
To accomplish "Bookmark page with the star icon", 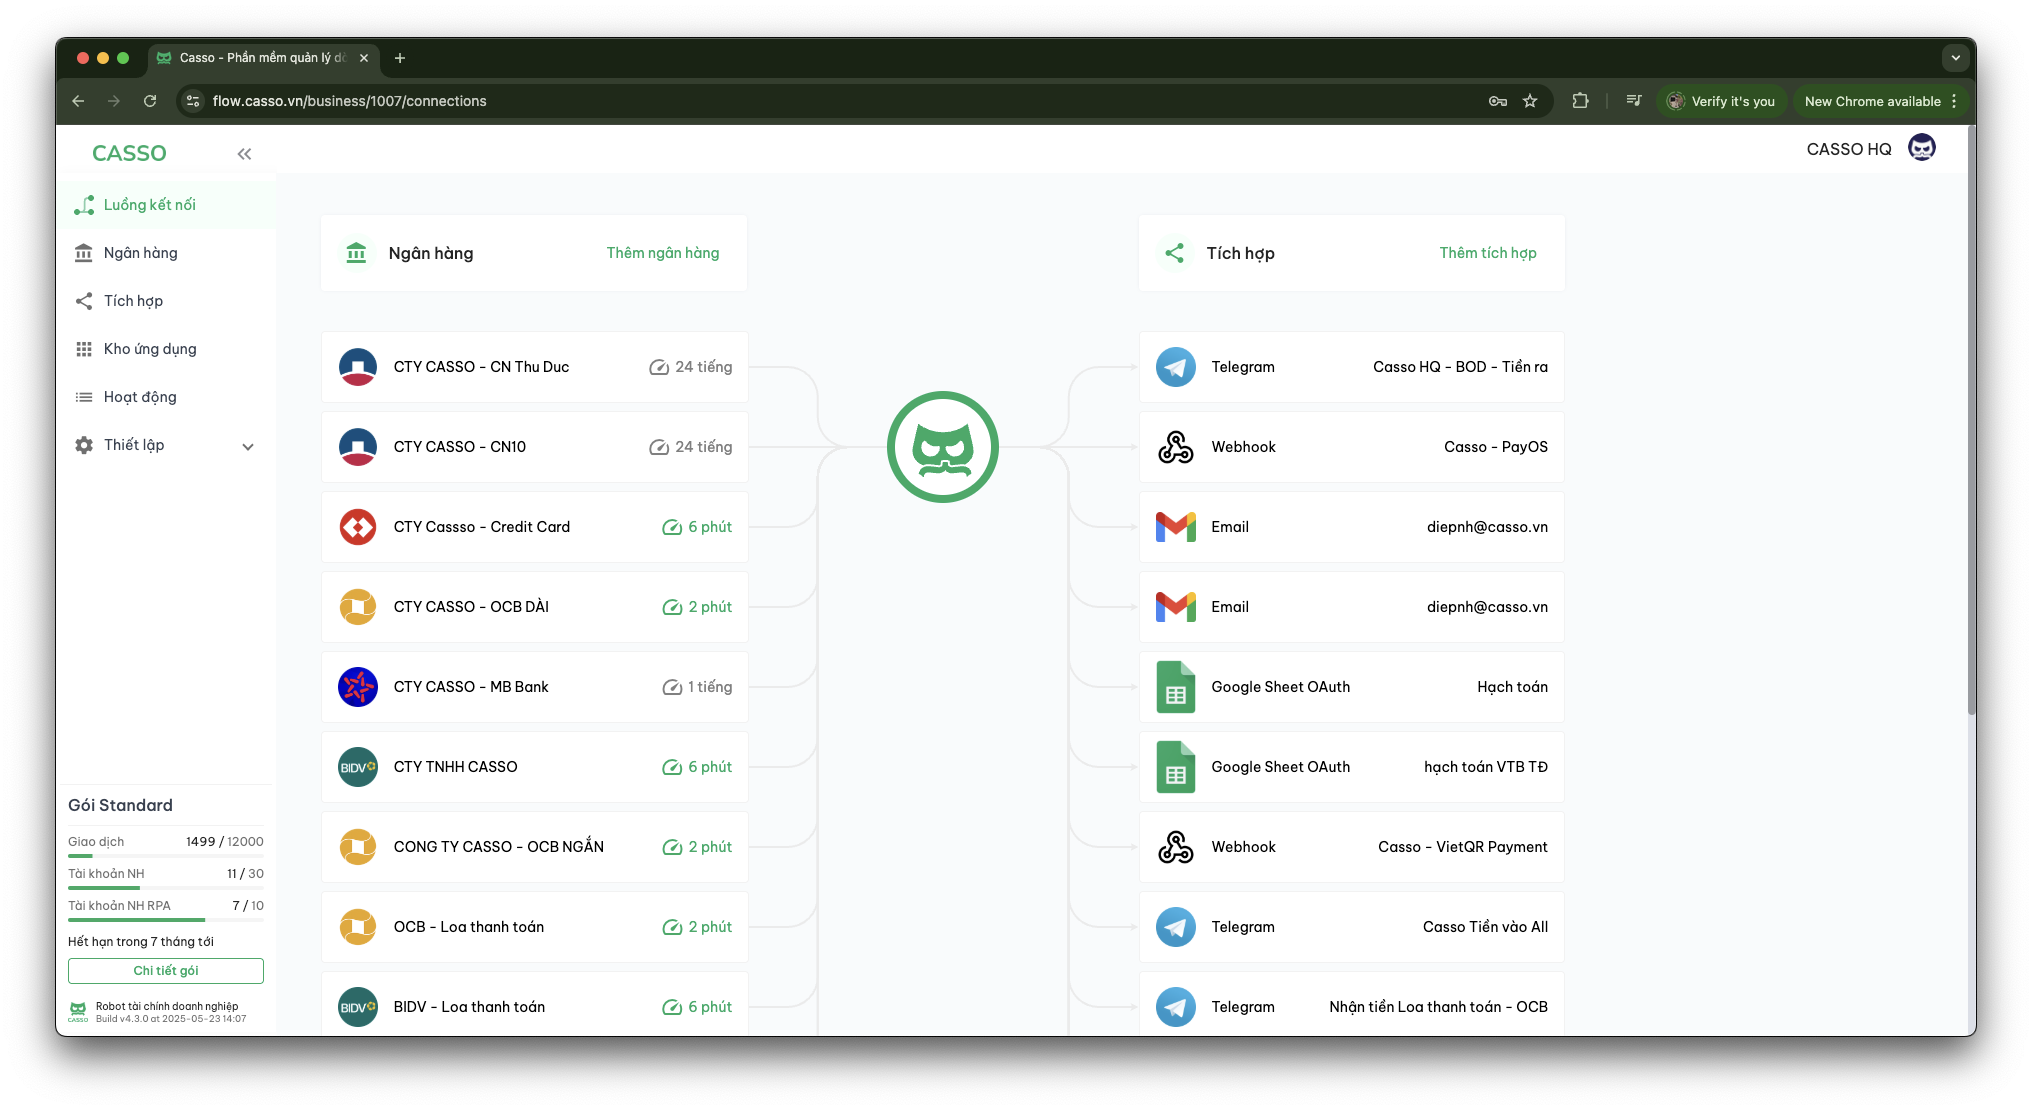I will (1529, 101).
